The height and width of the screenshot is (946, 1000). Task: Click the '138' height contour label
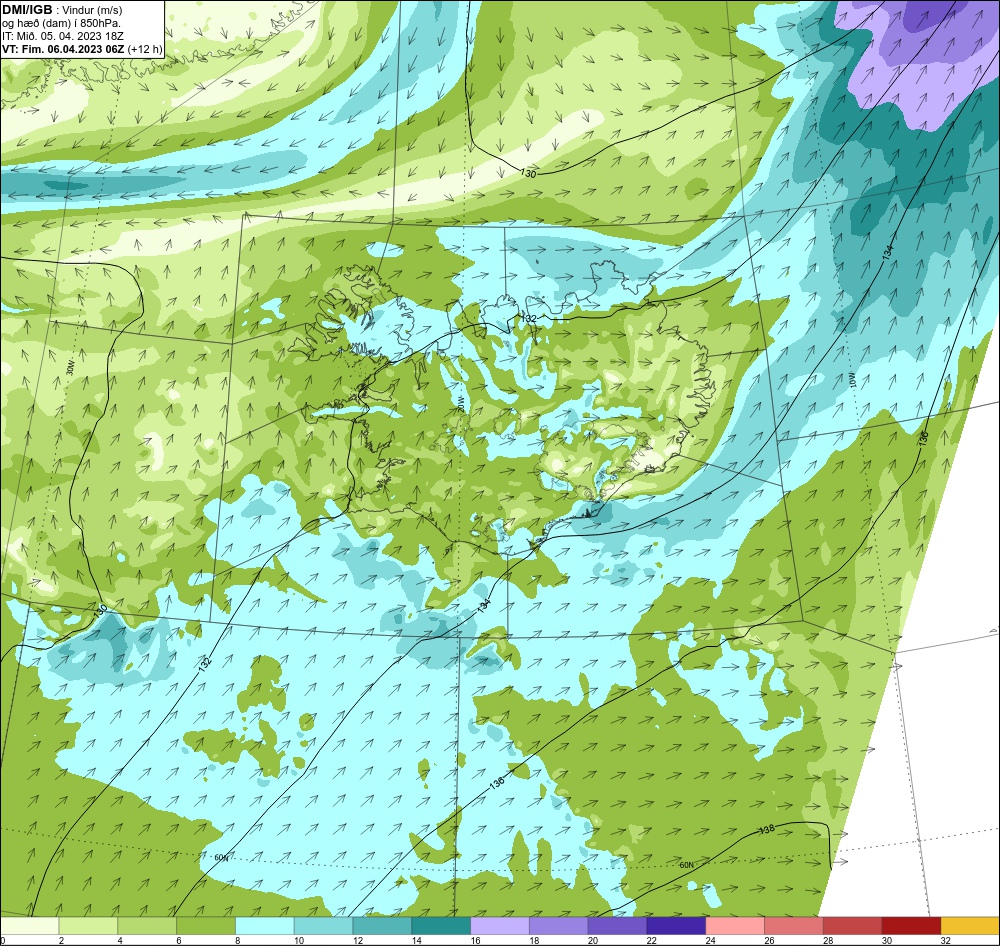coord(767,829)
